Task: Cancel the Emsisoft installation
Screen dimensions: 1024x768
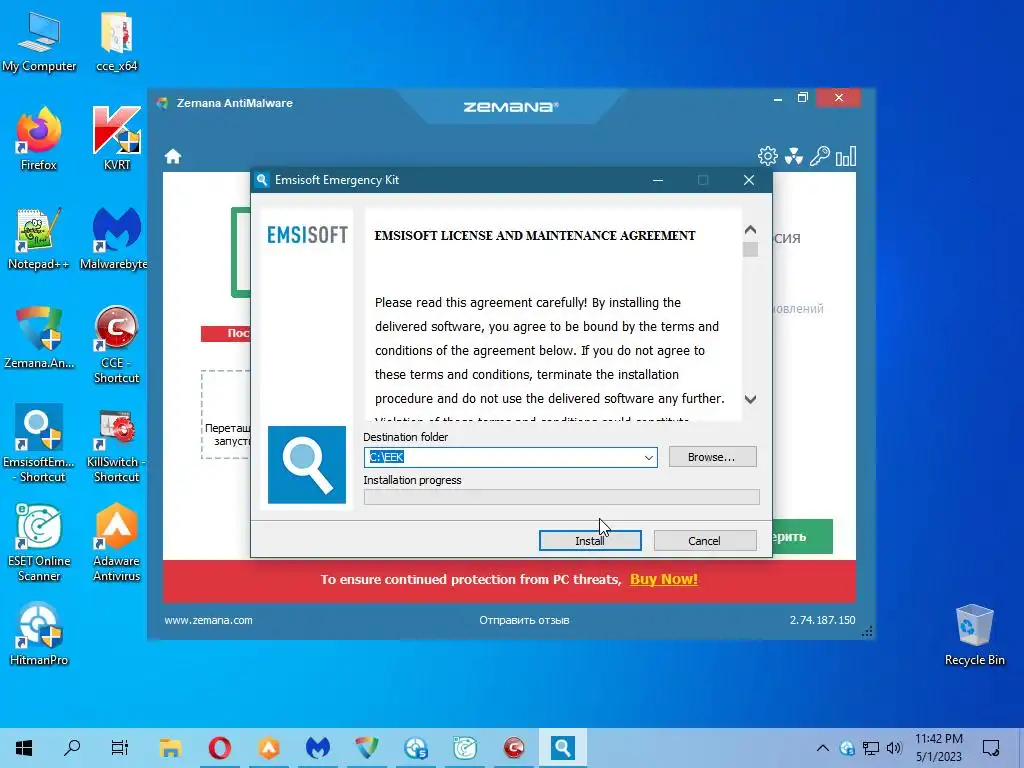Action: pos(705,541)
